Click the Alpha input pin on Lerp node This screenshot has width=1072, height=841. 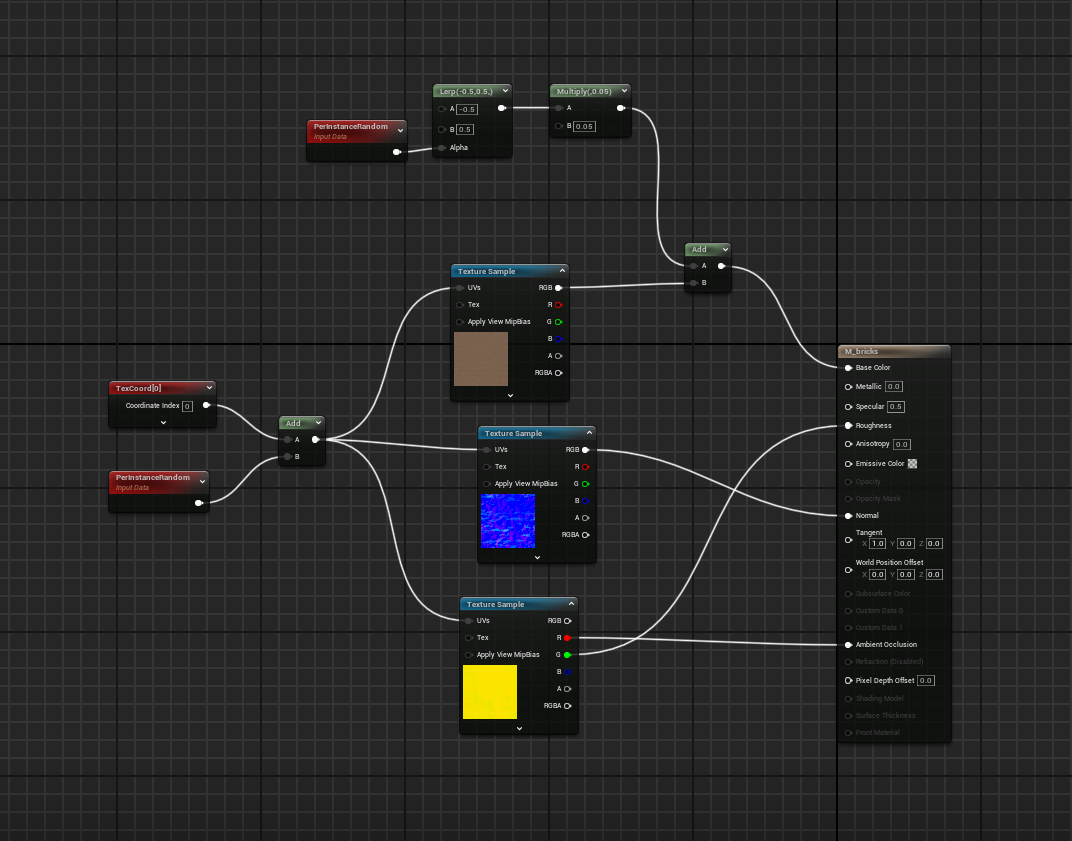[442, 148]
